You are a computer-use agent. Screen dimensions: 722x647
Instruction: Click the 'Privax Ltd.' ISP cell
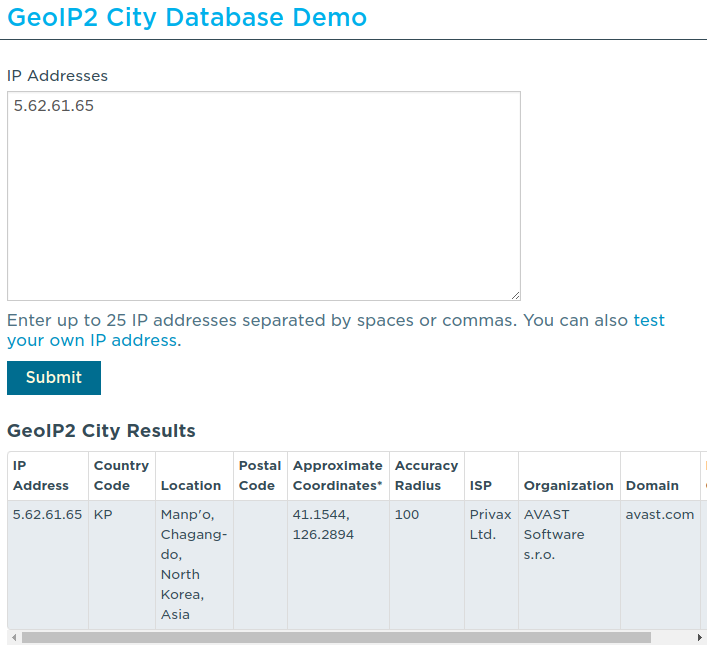[x=491, y=565]
